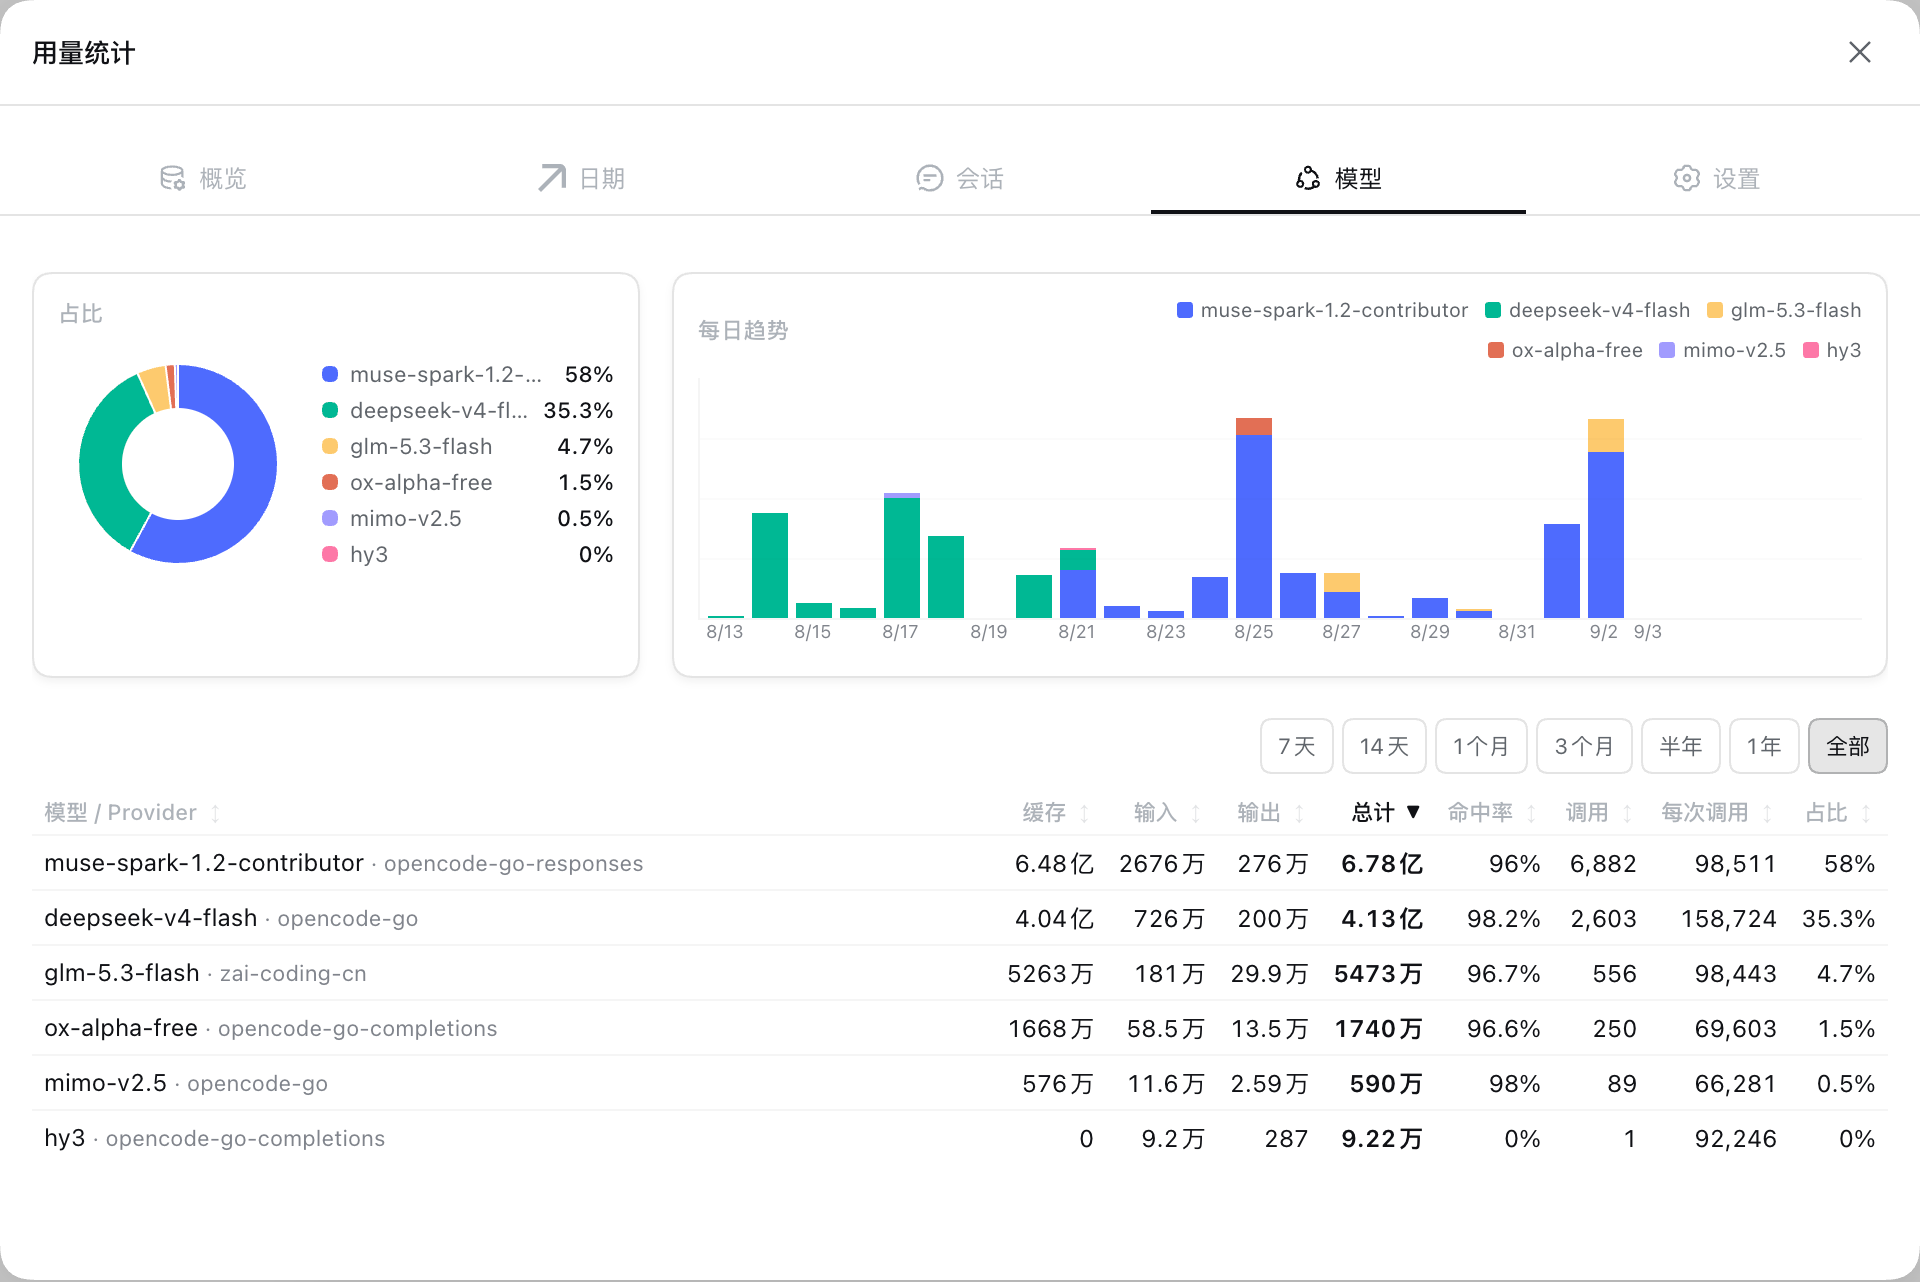1920x1282 pixels.
Task: Click the 98.2% hit rate cell
Action: click(1503, 918)
